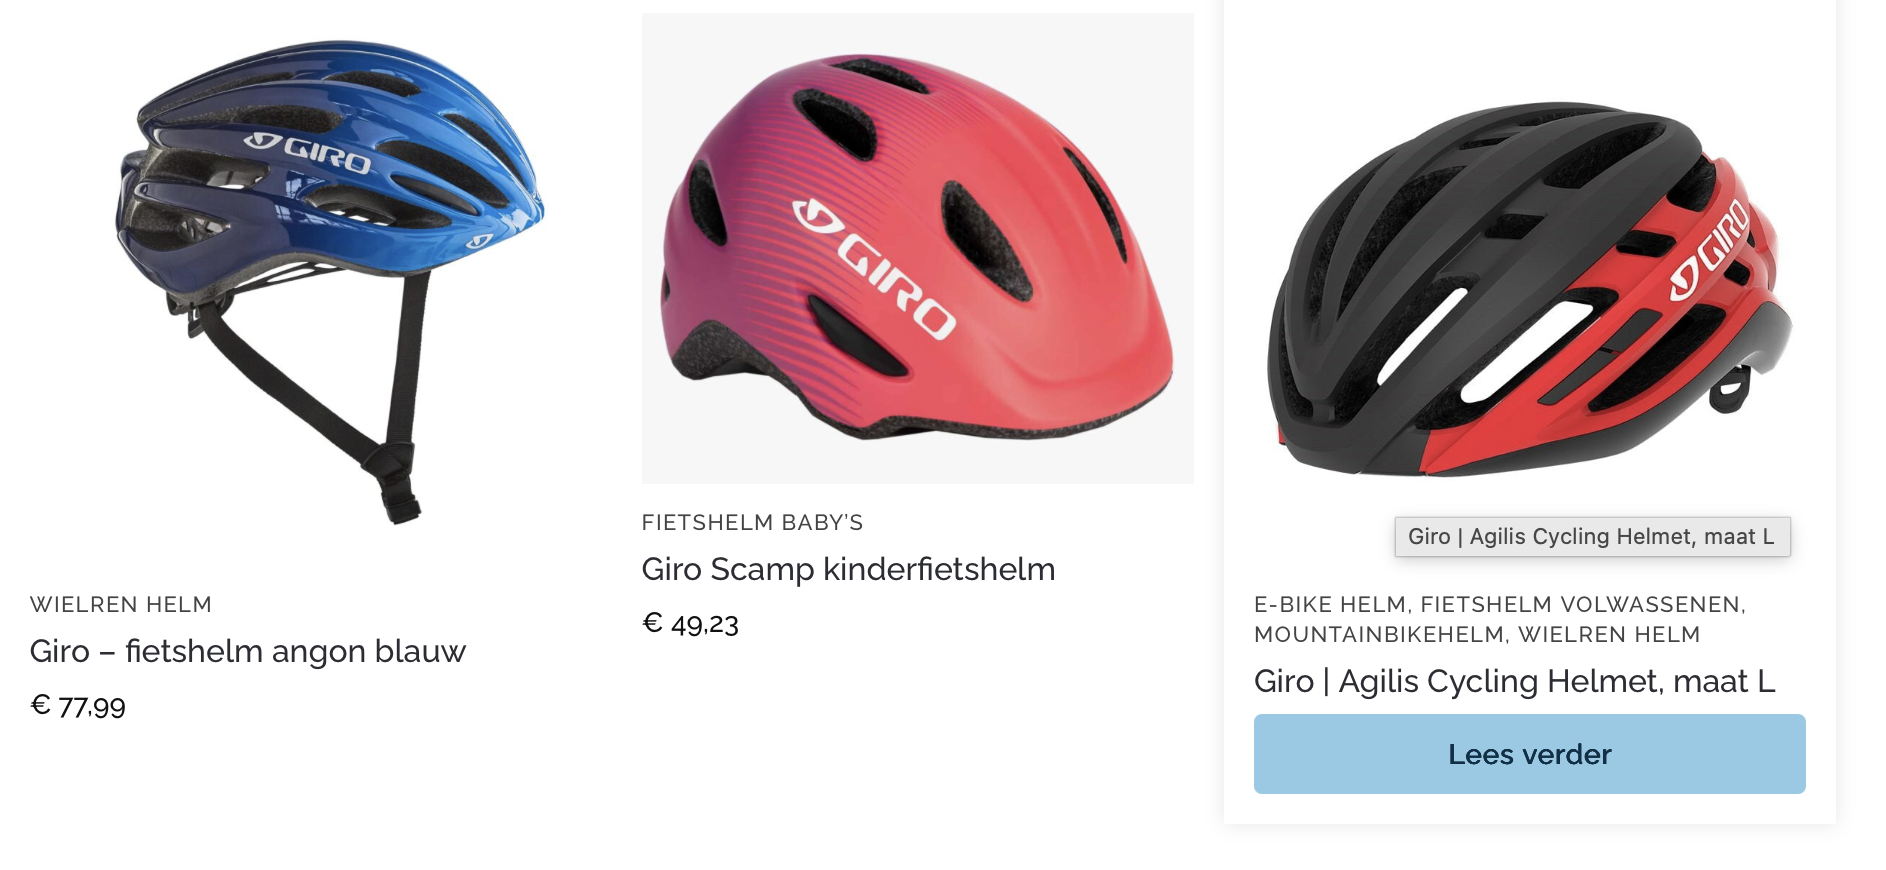The height and width of the screenshot is (870, 1886).
Task: Click the Agilis Cycling Helmet tooltip label
Action: pyautogui.click(x=1592, y=537)
